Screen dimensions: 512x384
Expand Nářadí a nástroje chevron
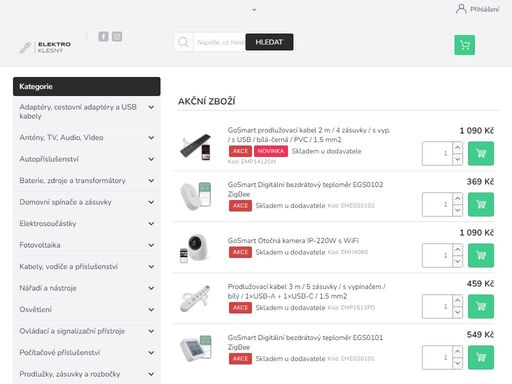(151, 288)
